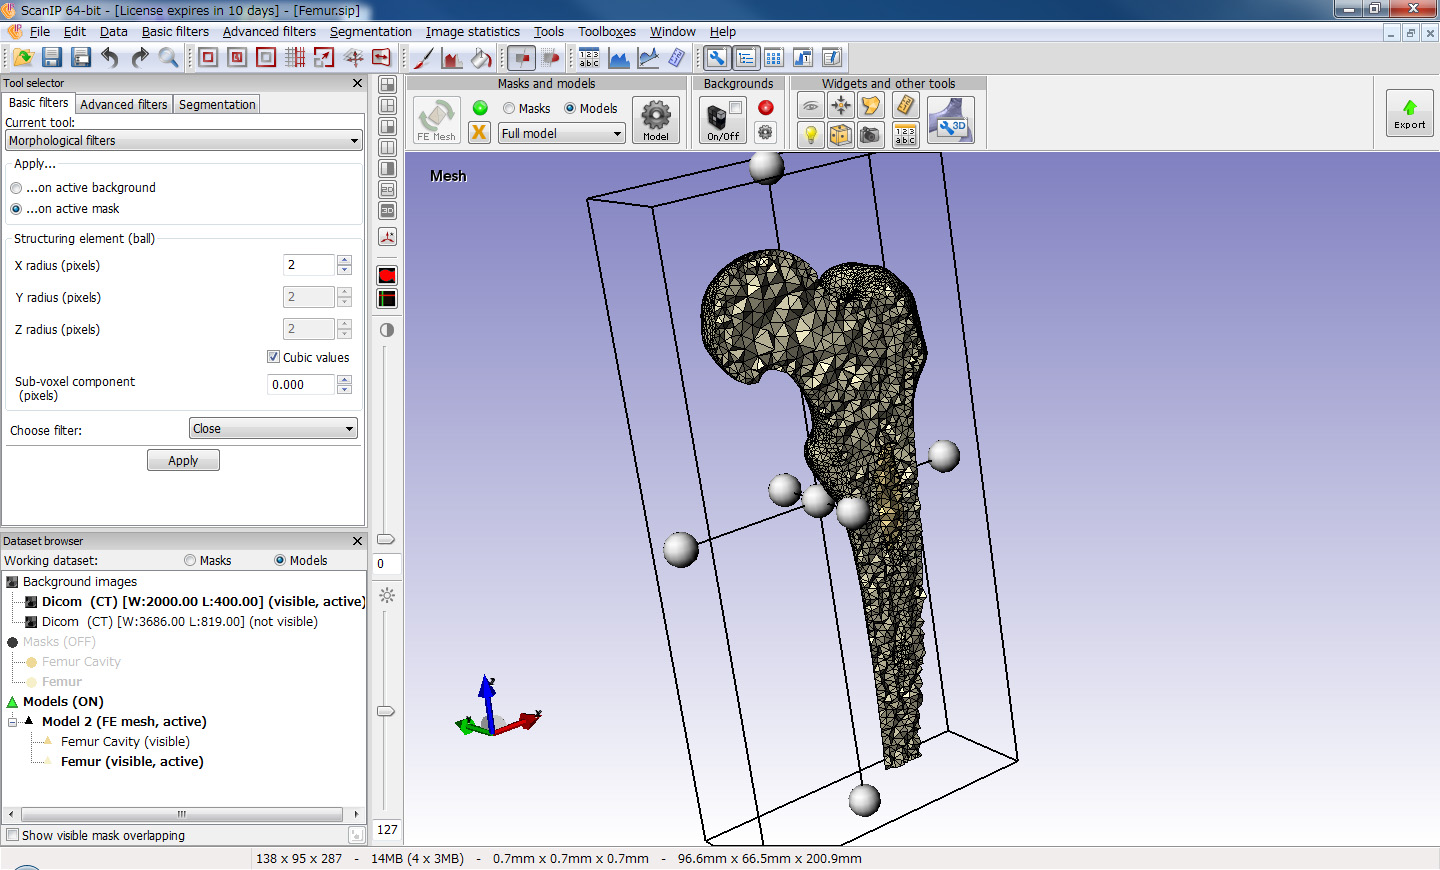The height and width of the screenshot is (870, 1440).
Task: Select the magnifier zoom tool
Action: coord(168,58)
